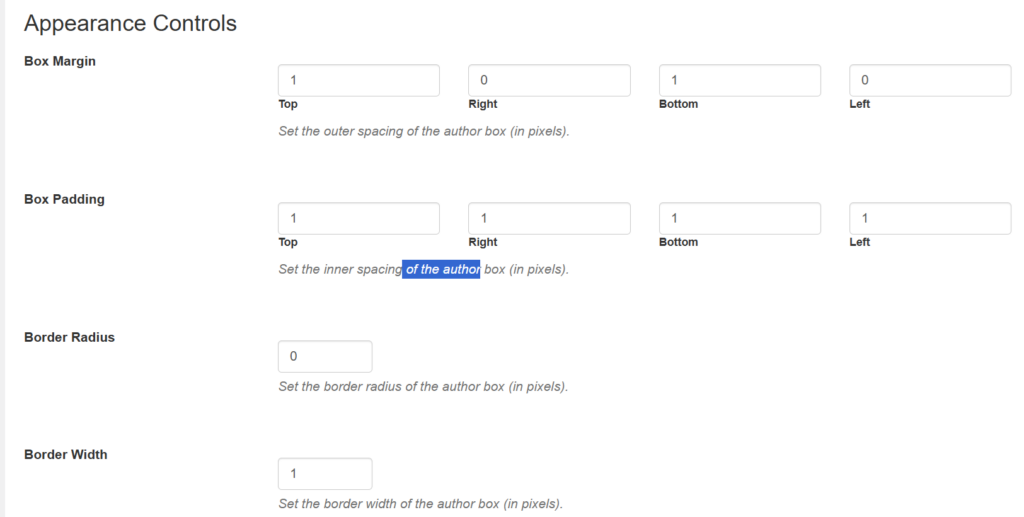Click the Border Radius setting label
Viewport: 1024px width, 517px height.
click(x=69, y=337)
